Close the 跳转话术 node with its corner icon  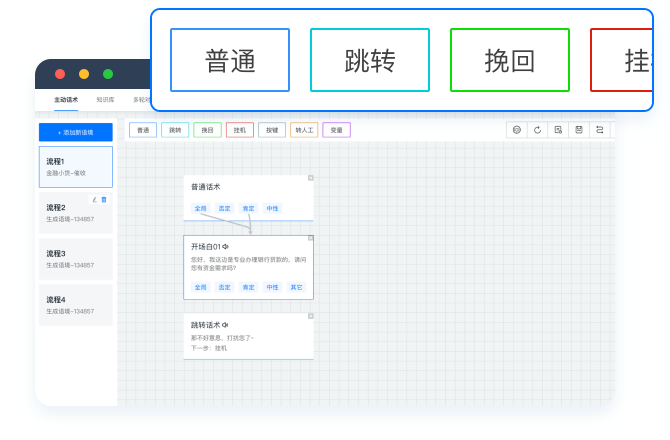[311, 315]
